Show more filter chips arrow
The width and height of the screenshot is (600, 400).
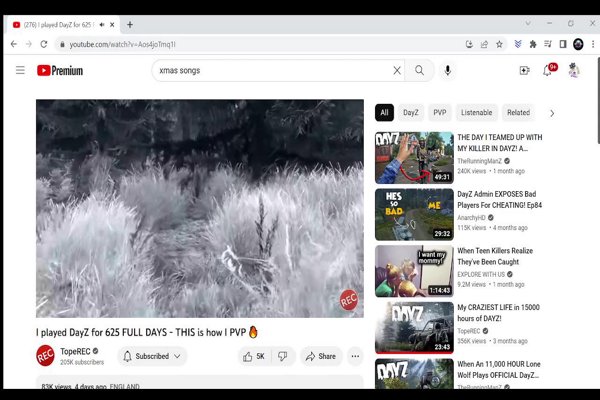552,113
